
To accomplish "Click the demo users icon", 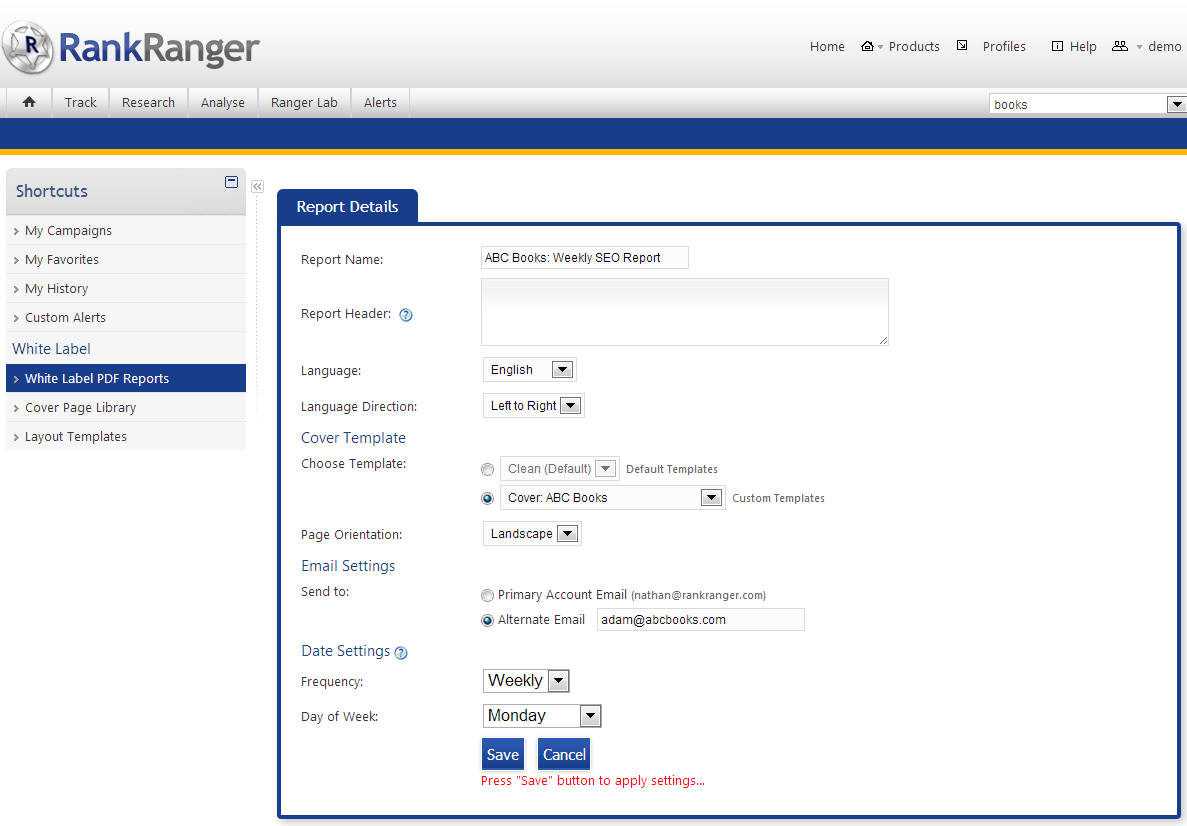I will [1120, 46].
